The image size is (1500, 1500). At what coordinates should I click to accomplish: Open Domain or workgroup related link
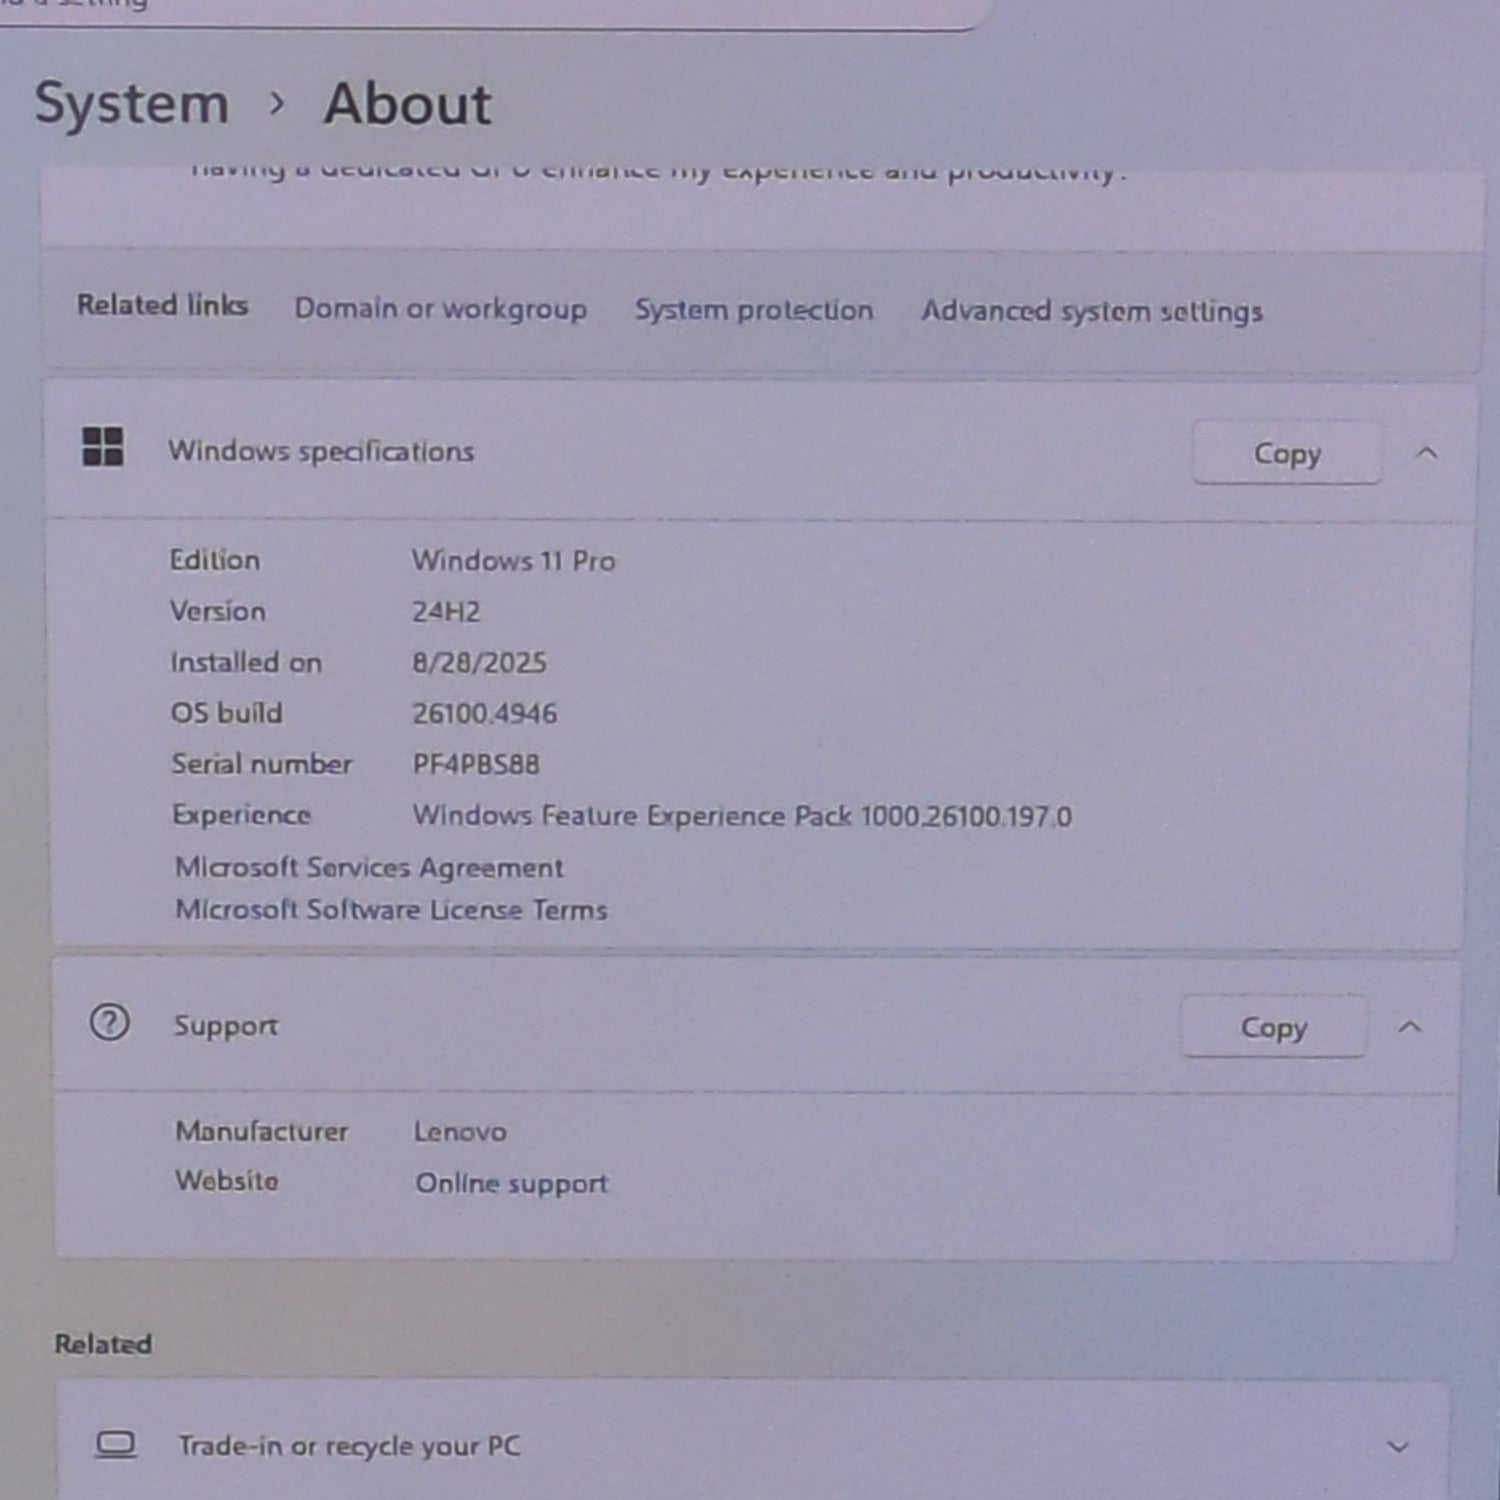coord(440,309)
